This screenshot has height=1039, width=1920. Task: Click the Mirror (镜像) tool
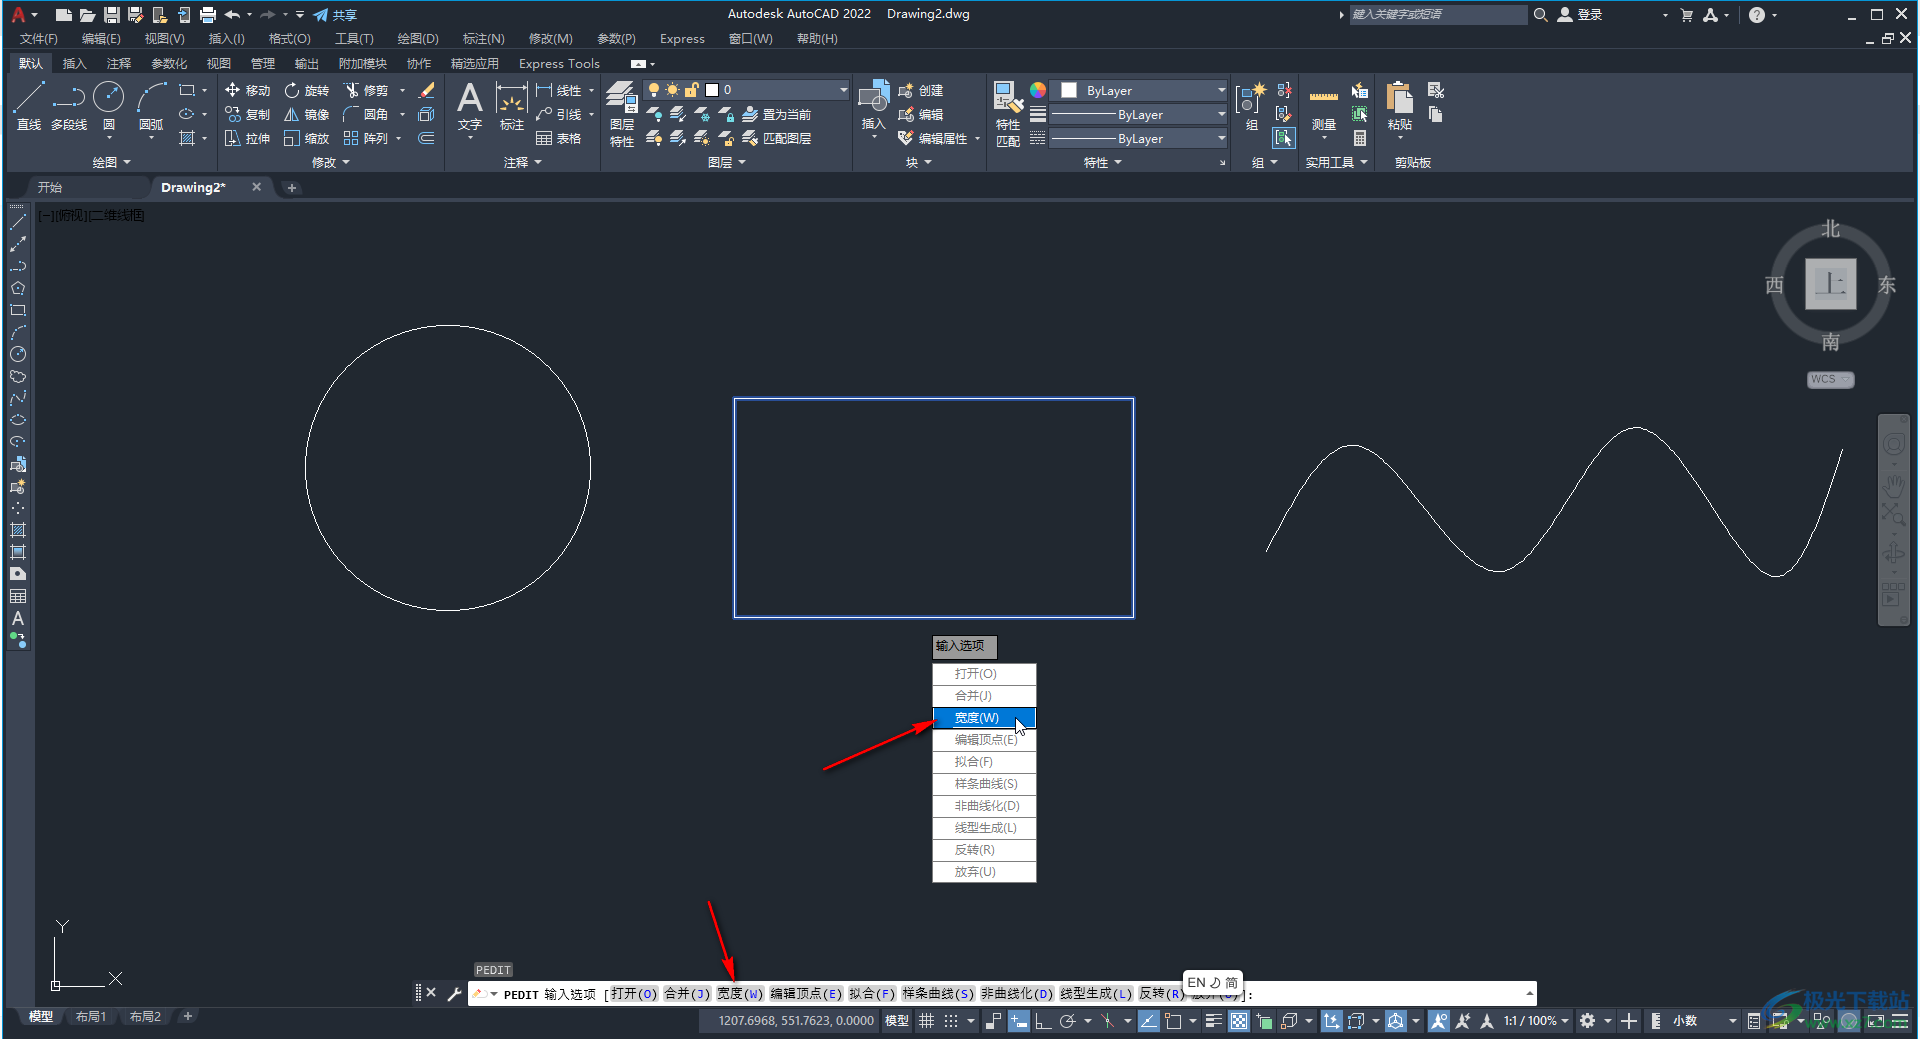pyautogui.click(x=307, y=114)
